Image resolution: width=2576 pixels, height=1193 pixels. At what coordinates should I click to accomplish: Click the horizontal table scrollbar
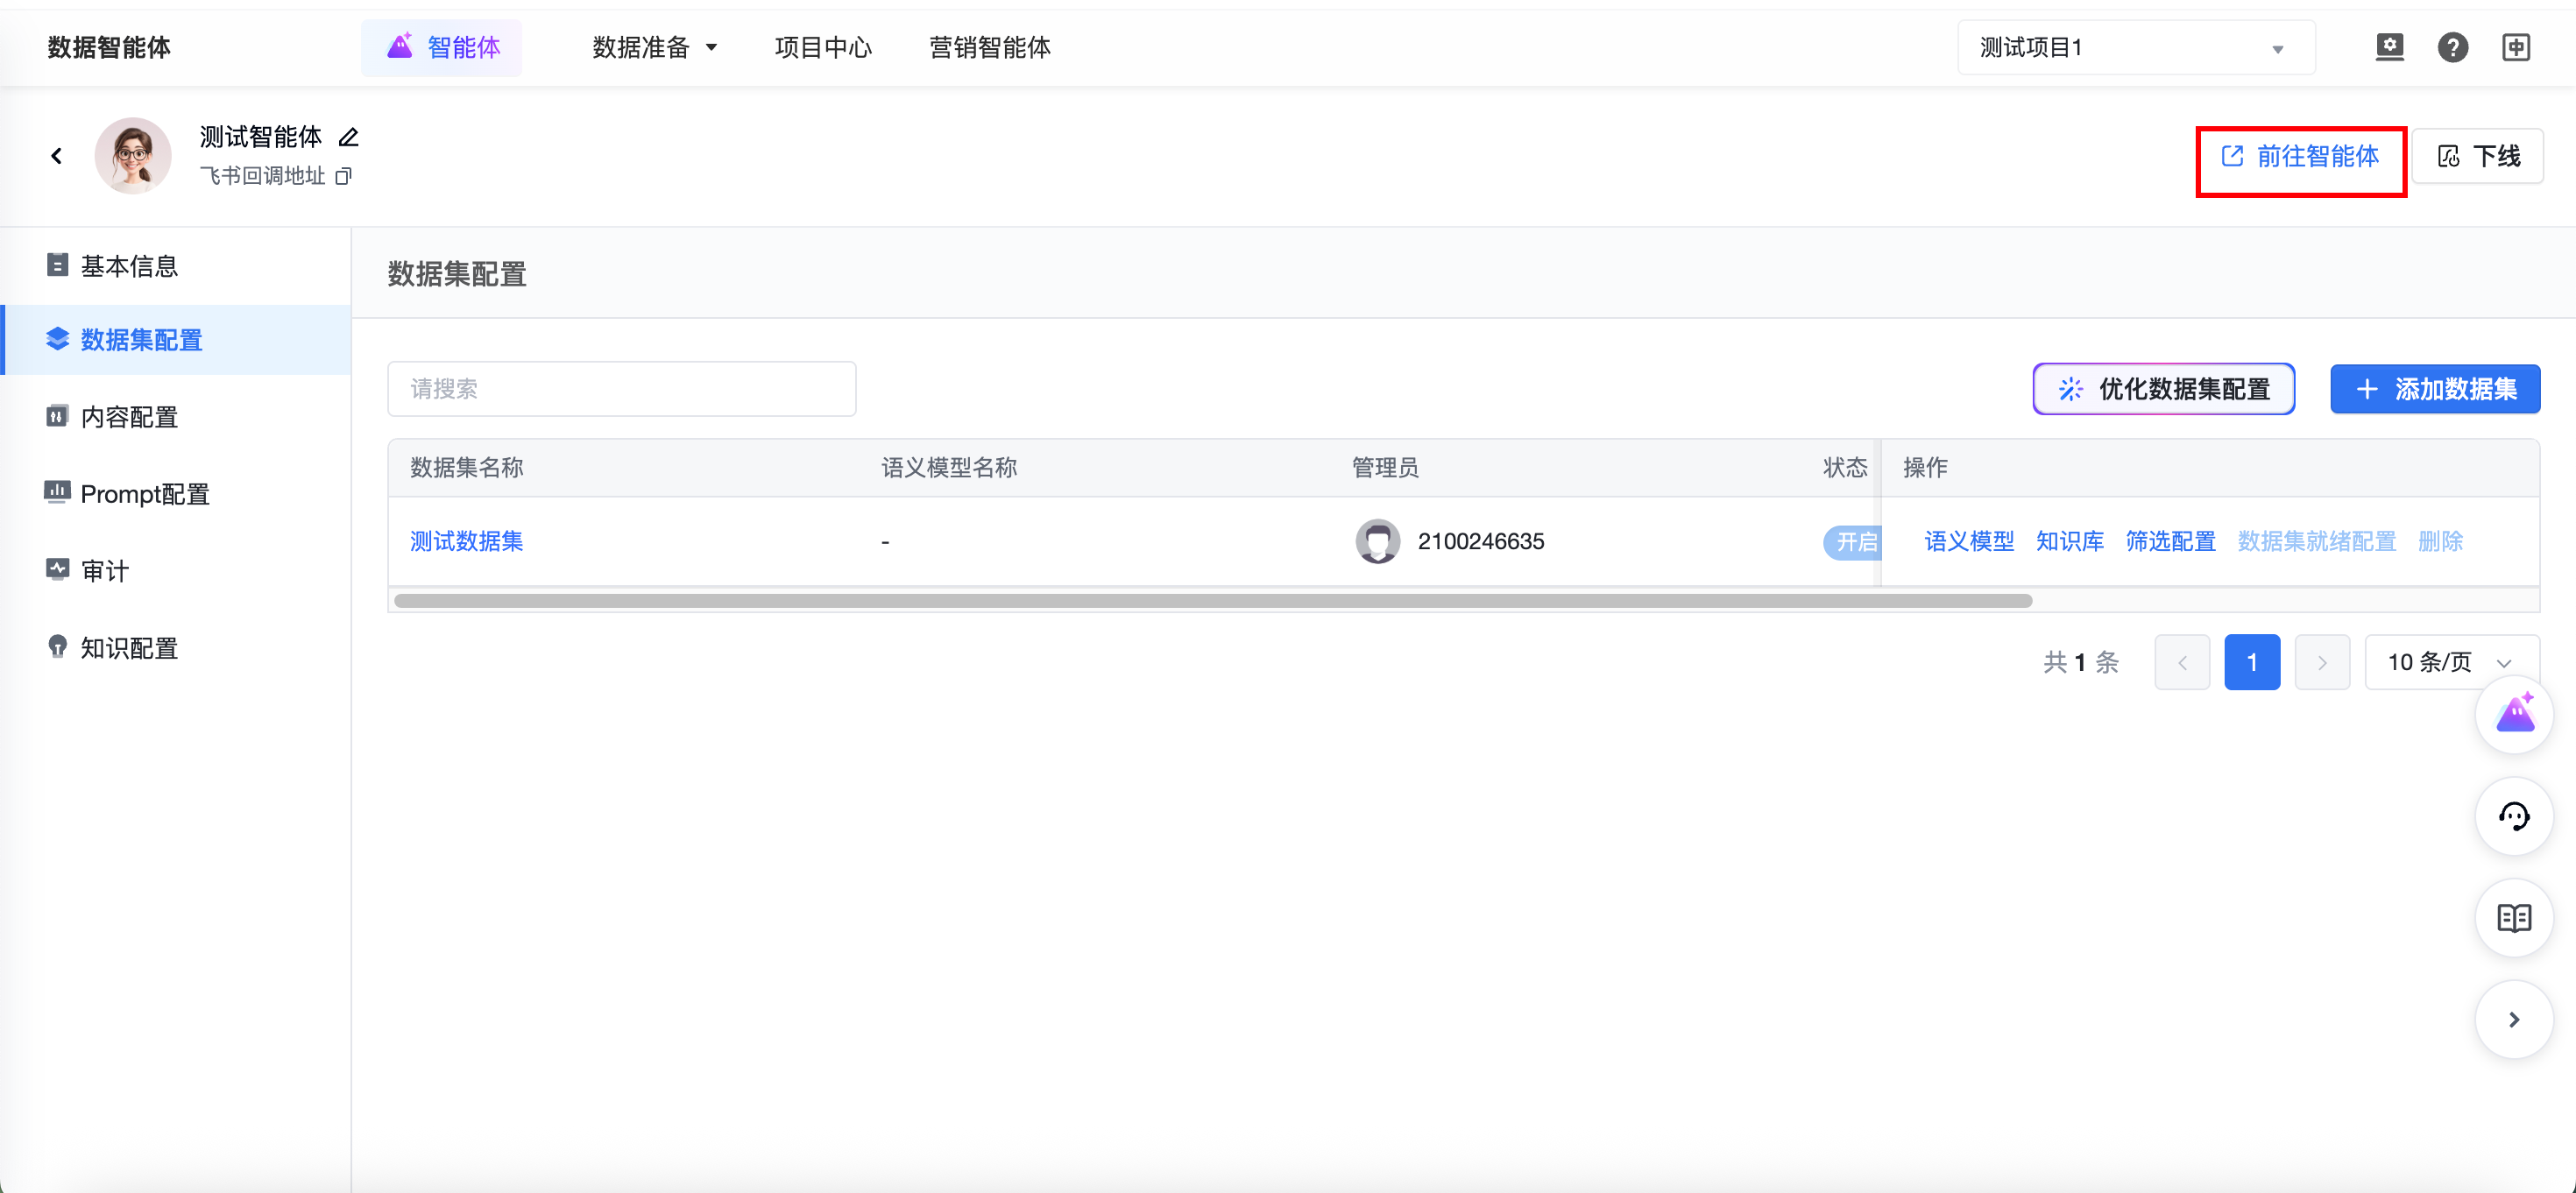pos(1212,601)
